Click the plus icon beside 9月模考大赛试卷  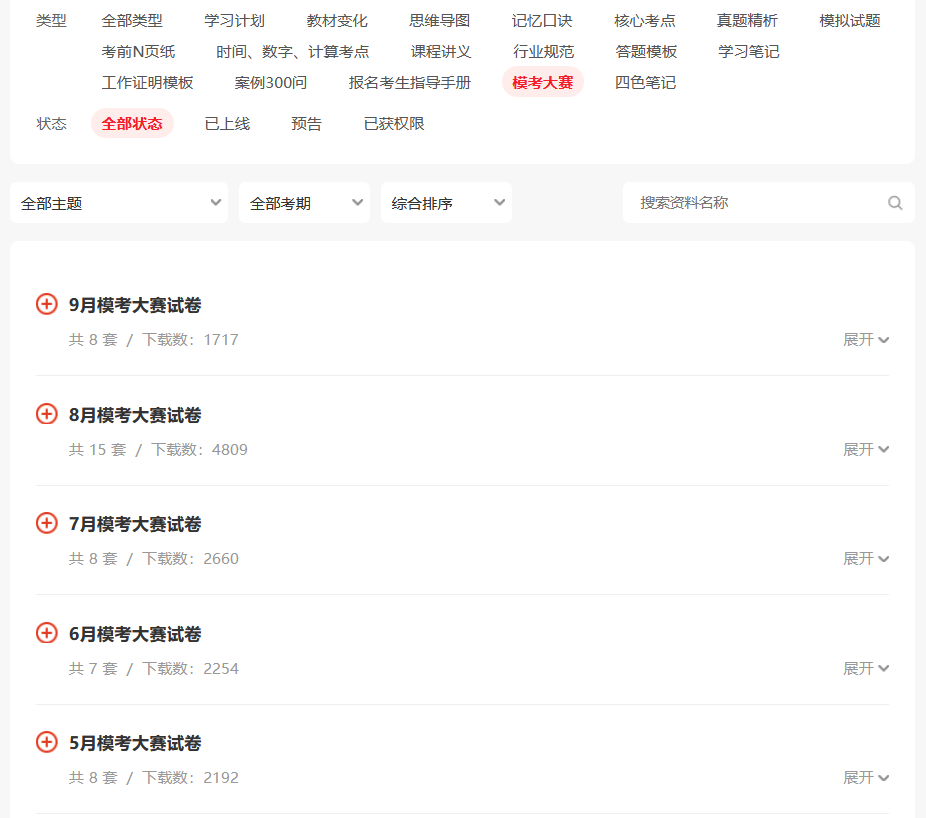(47, 304)
